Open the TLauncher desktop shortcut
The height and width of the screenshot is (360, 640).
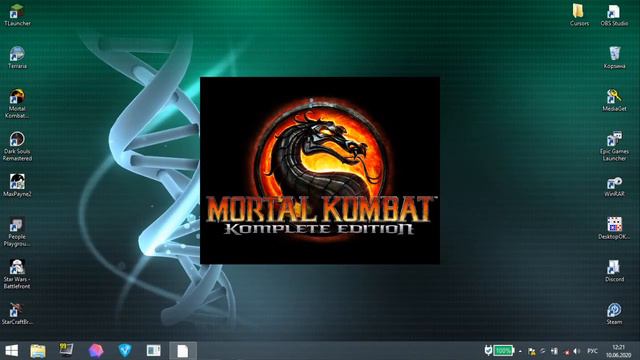pyautogui.click(x=17, y=15)
